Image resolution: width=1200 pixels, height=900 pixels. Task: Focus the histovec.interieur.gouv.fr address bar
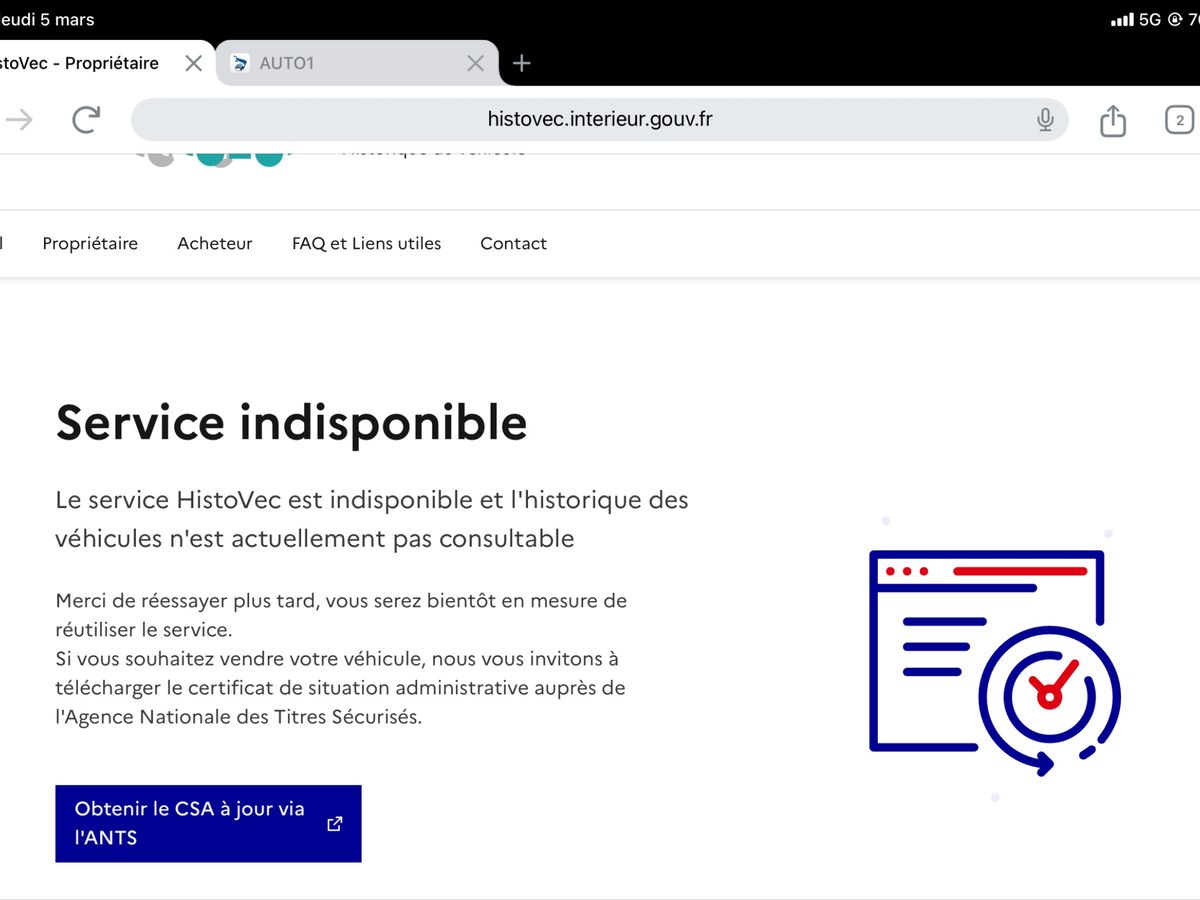(x=600, y=120)
